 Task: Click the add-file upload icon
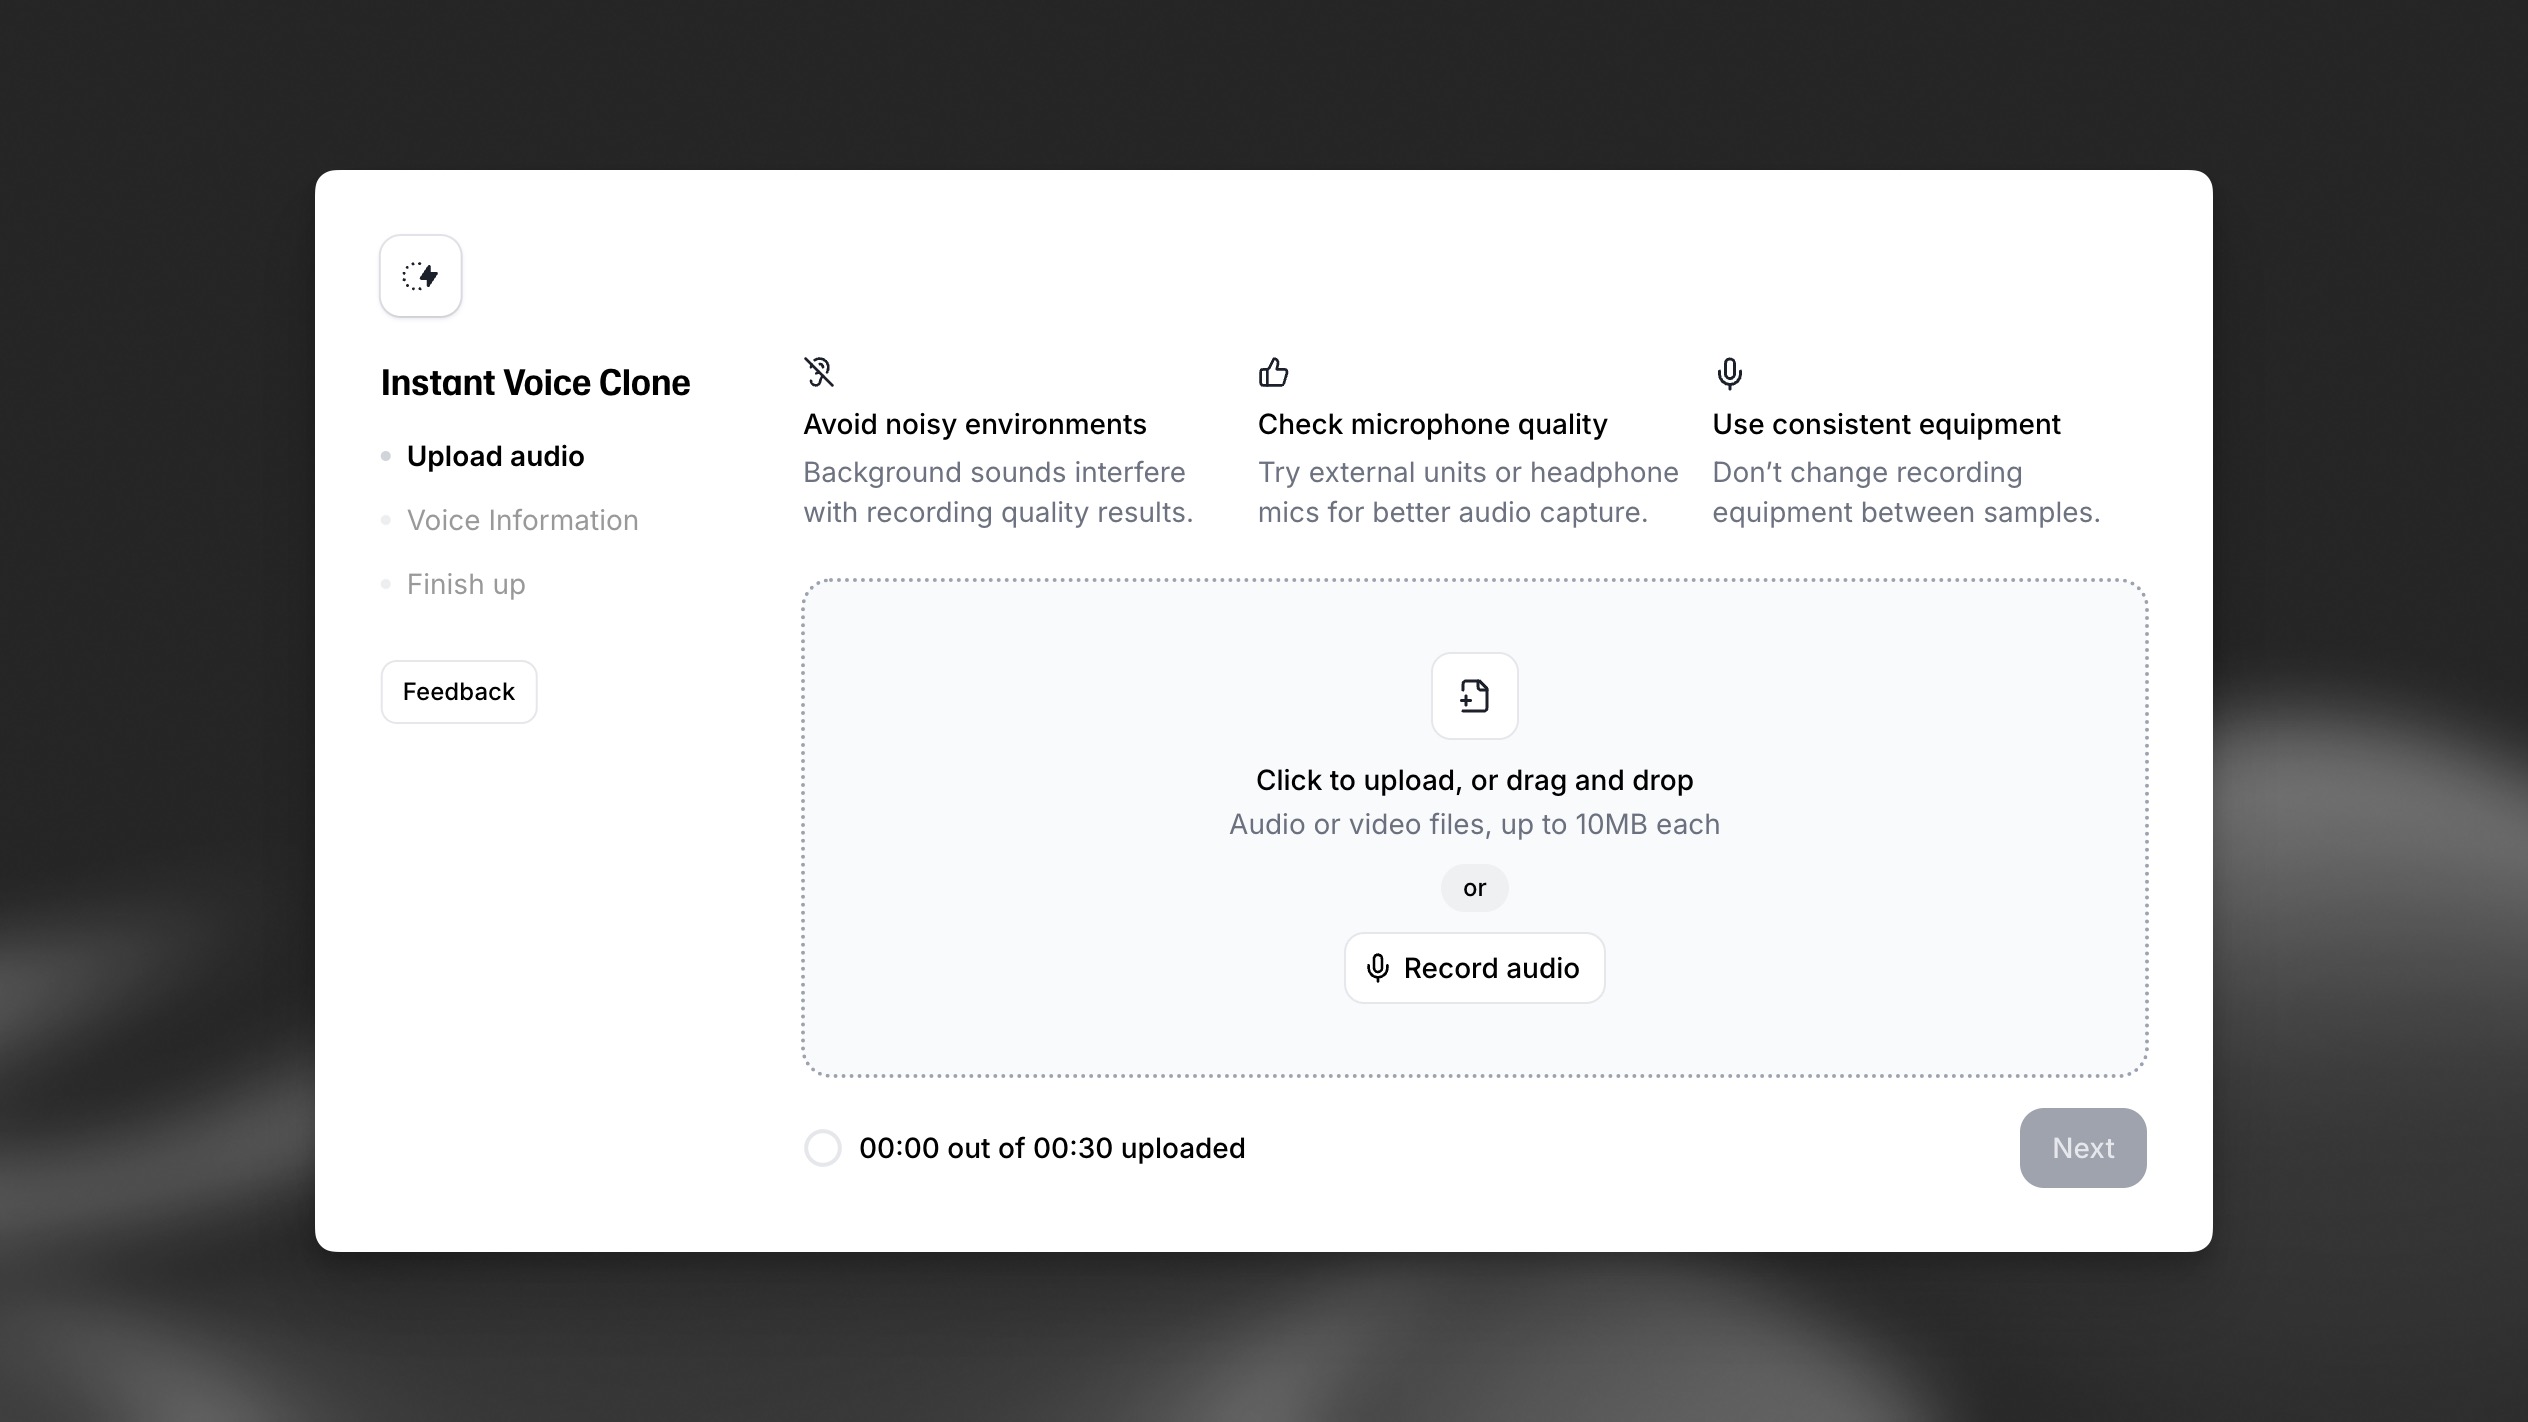click(x=1474, y=696)
